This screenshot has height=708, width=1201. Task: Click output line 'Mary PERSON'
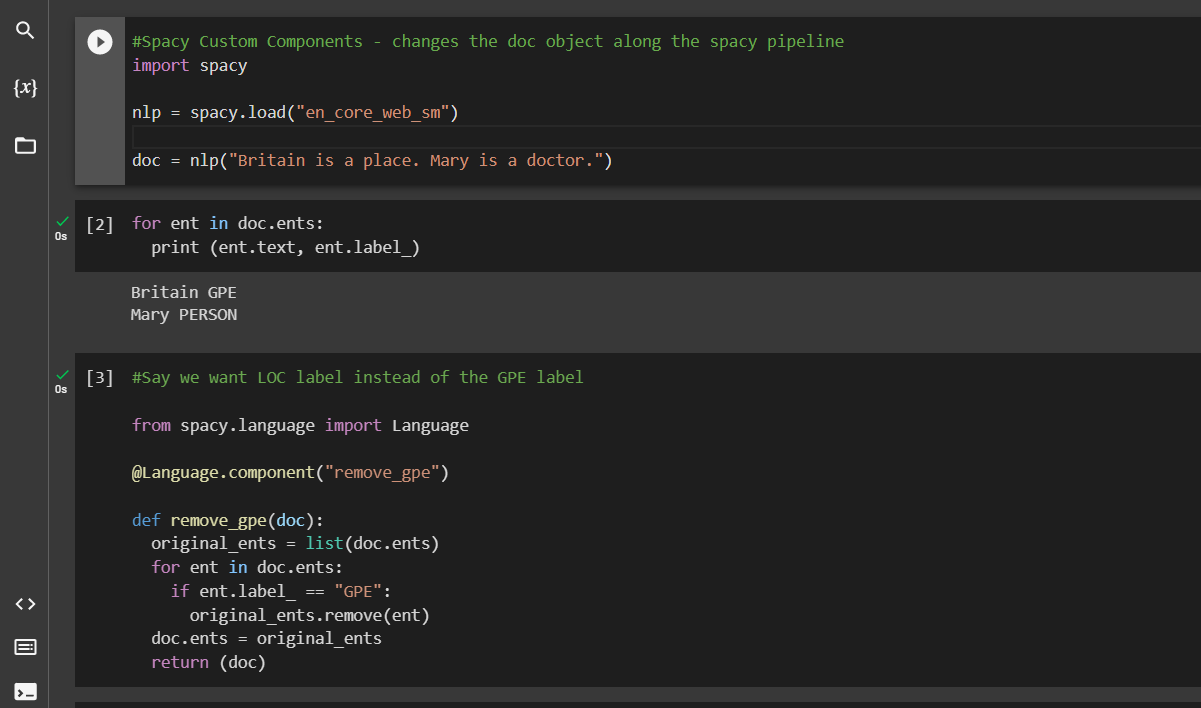pyautogui.click(x=184, y=315)
